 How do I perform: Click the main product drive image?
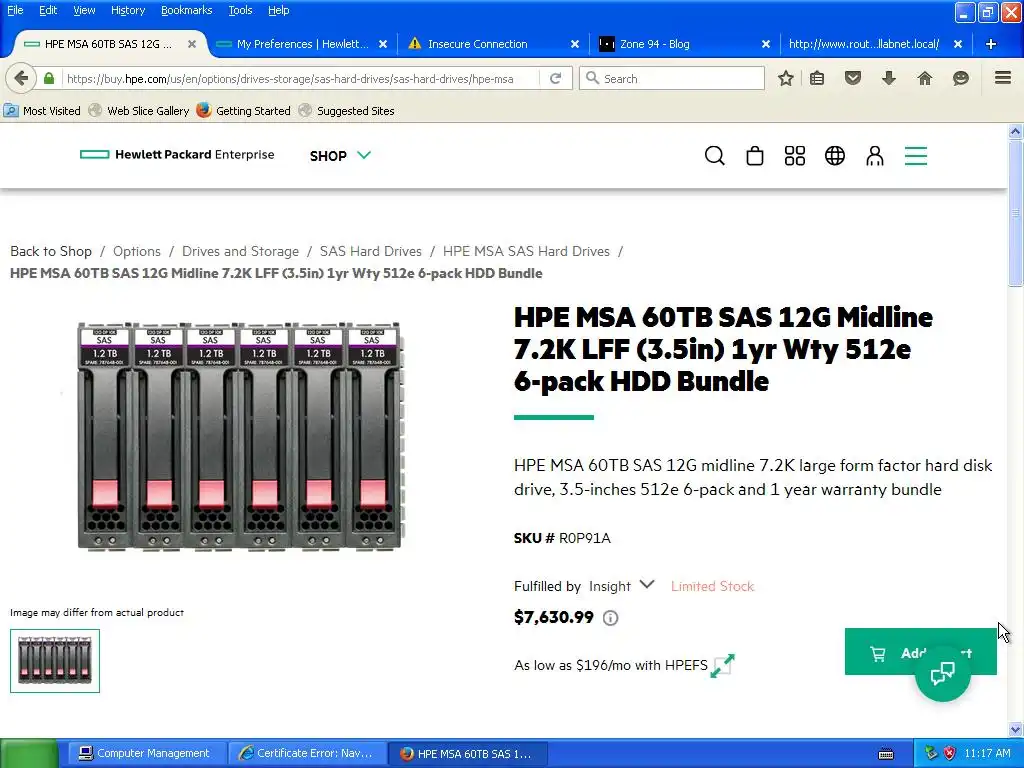(x=240, y=436)
